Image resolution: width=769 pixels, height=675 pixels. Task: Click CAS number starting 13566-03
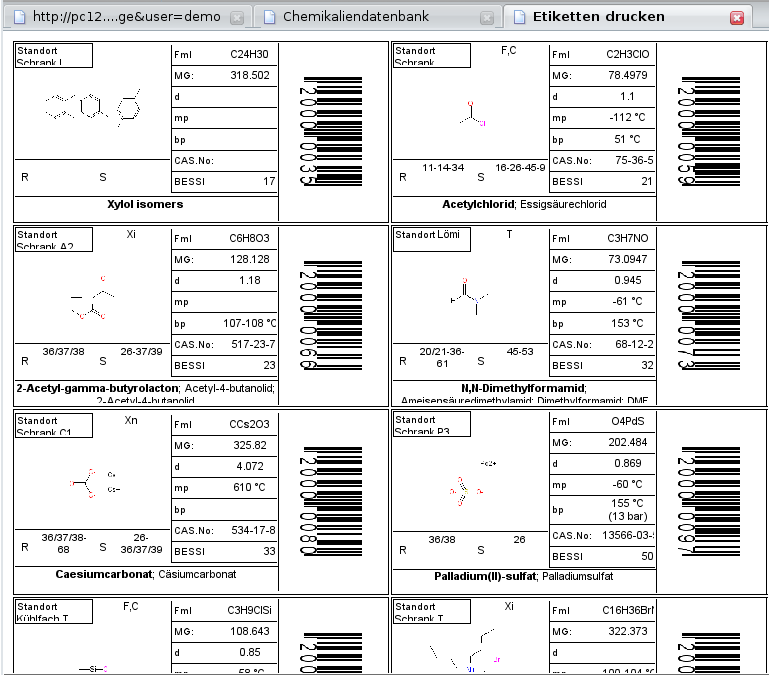628,535
